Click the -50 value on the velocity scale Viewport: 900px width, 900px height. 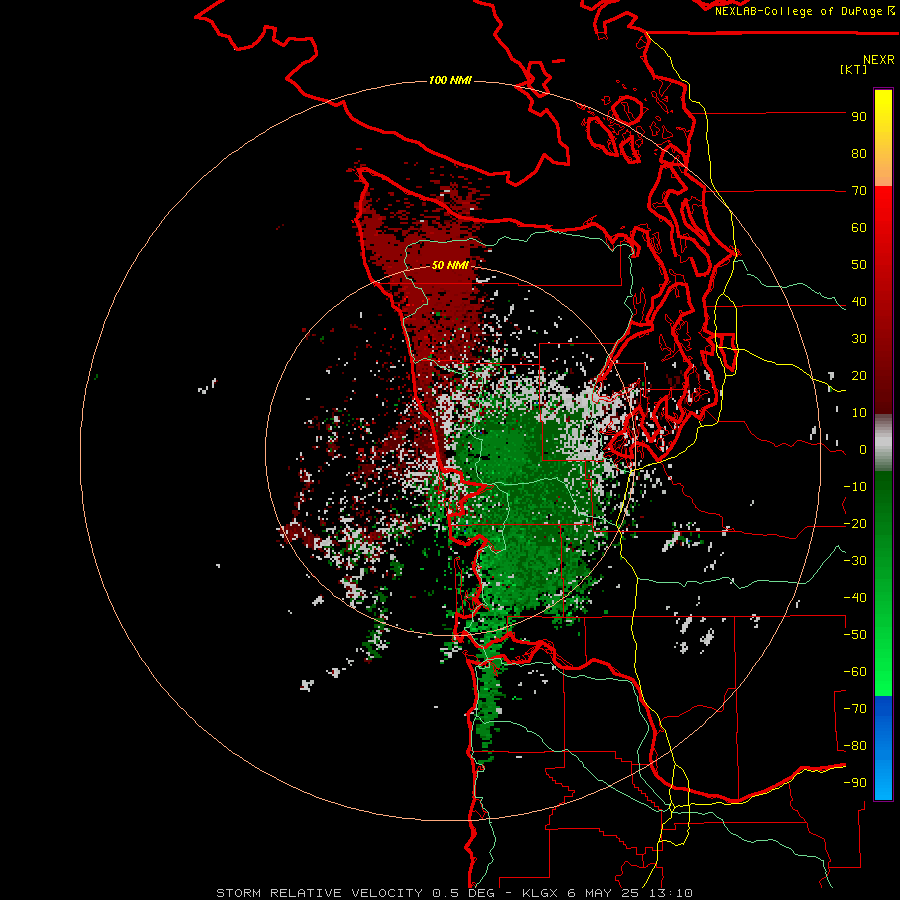[x=855, y=635]
